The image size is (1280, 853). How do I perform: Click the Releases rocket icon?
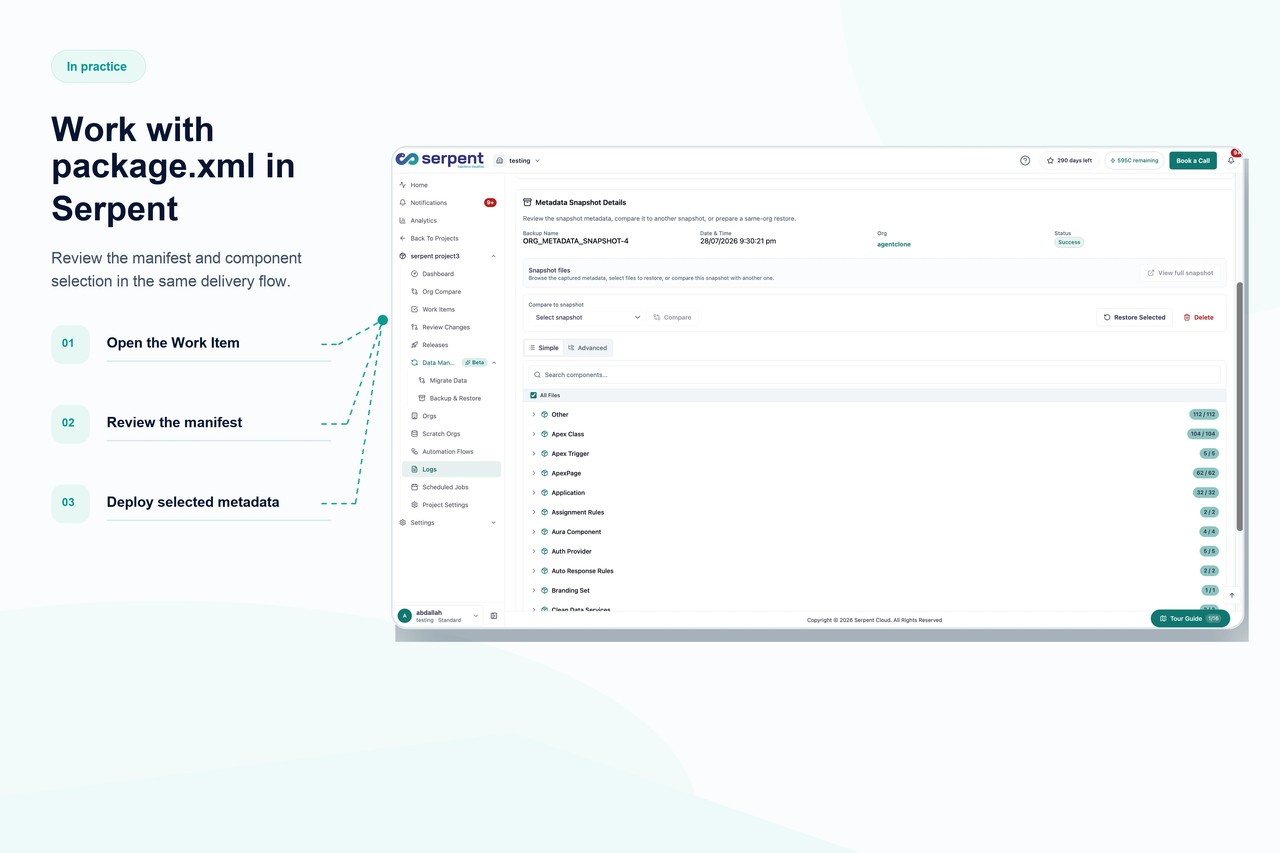click(x=414, y=345)
